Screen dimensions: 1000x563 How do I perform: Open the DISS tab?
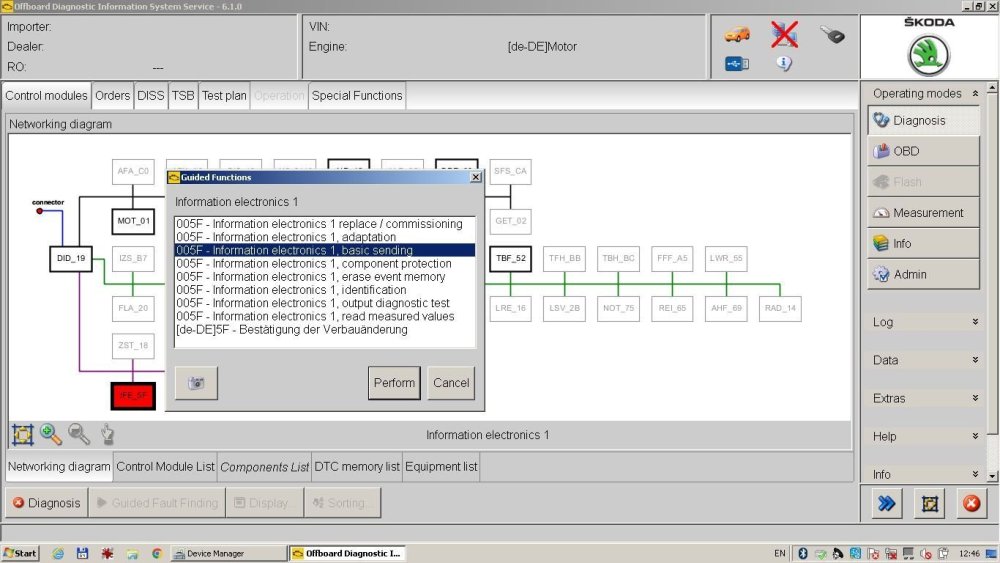(x=151, y=96)
